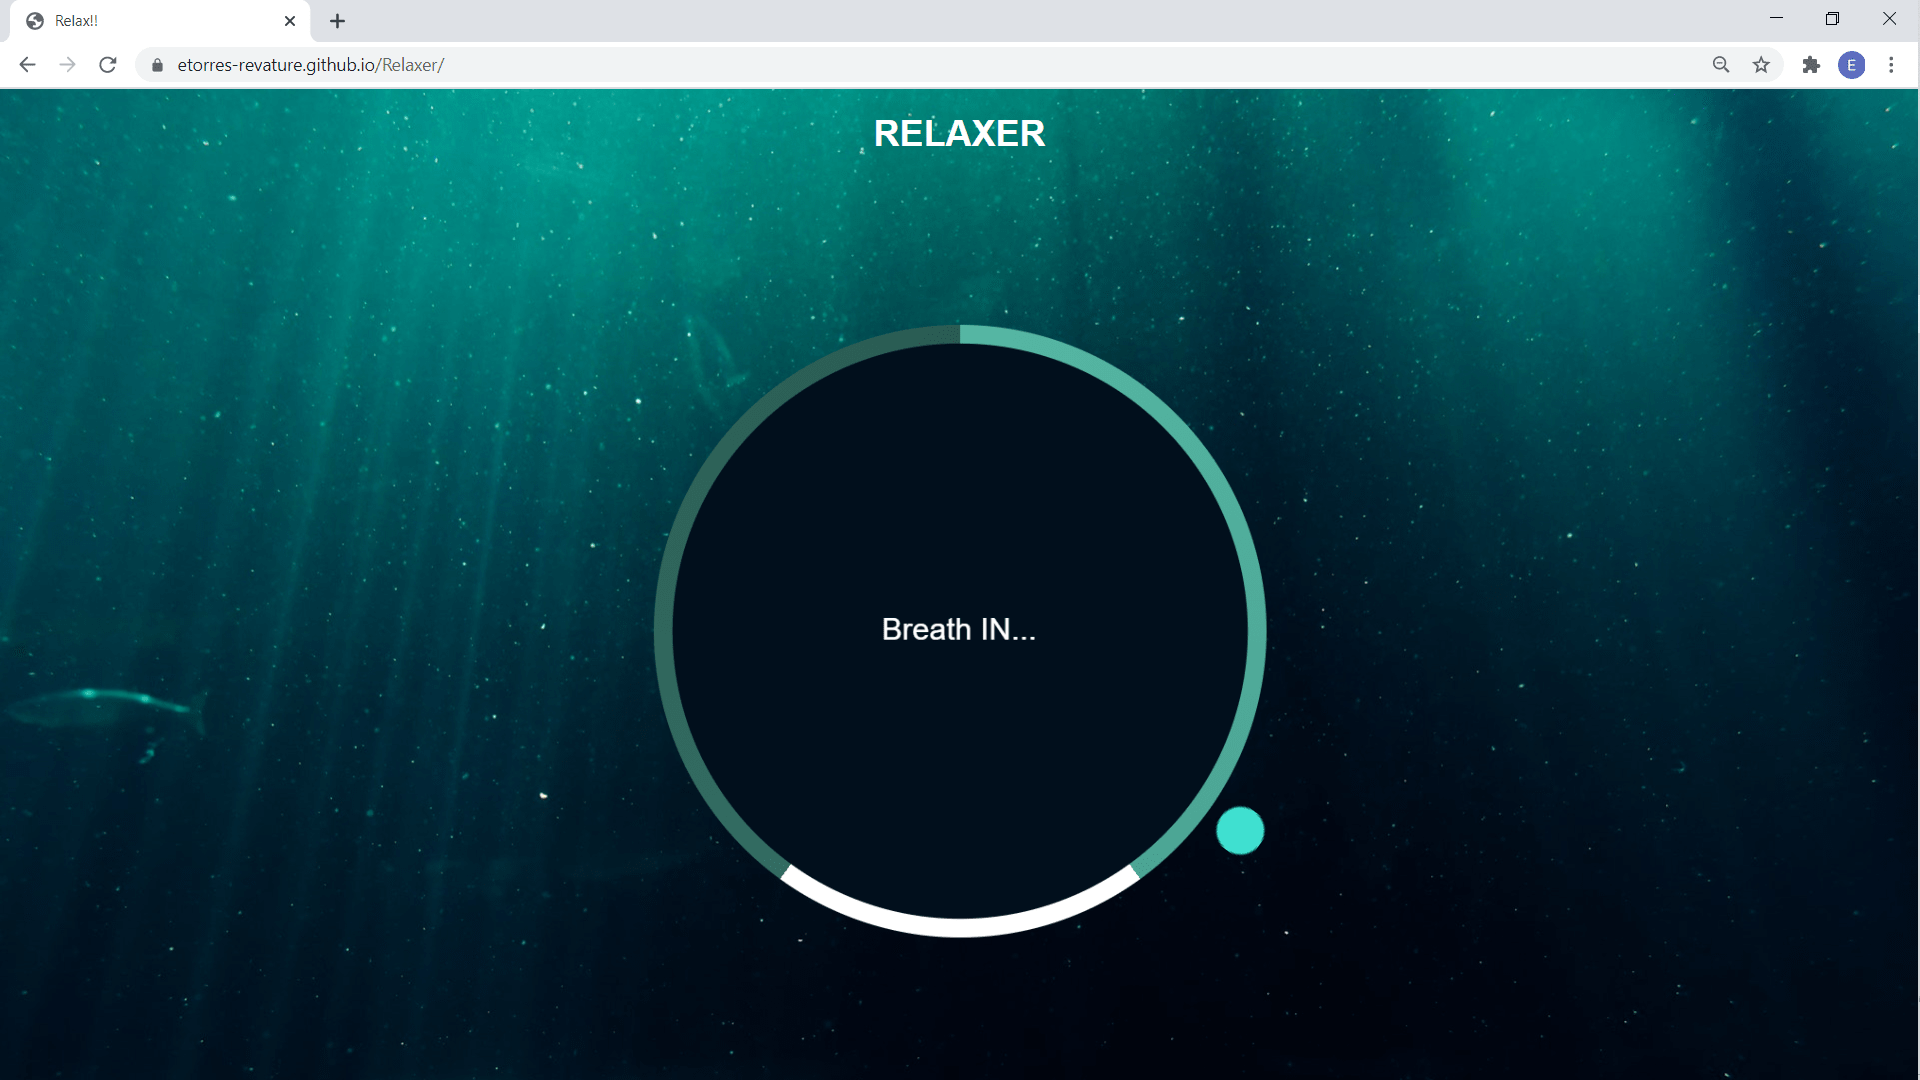The height and width of the screenshot is (1080, 1920).
Task: Click the globe favicon on the tab
Action: pos(35,21)
